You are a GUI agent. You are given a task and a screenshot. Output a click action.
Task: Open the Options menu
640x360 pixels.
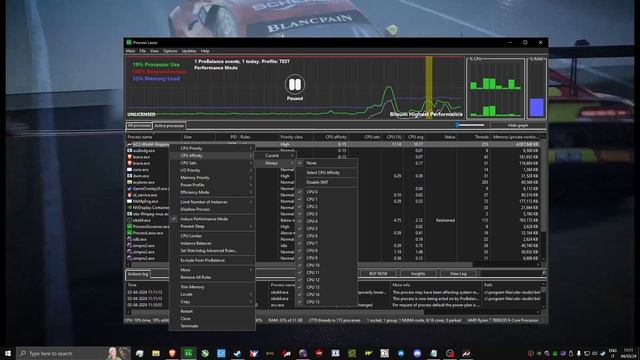click(x=170, y=51)
